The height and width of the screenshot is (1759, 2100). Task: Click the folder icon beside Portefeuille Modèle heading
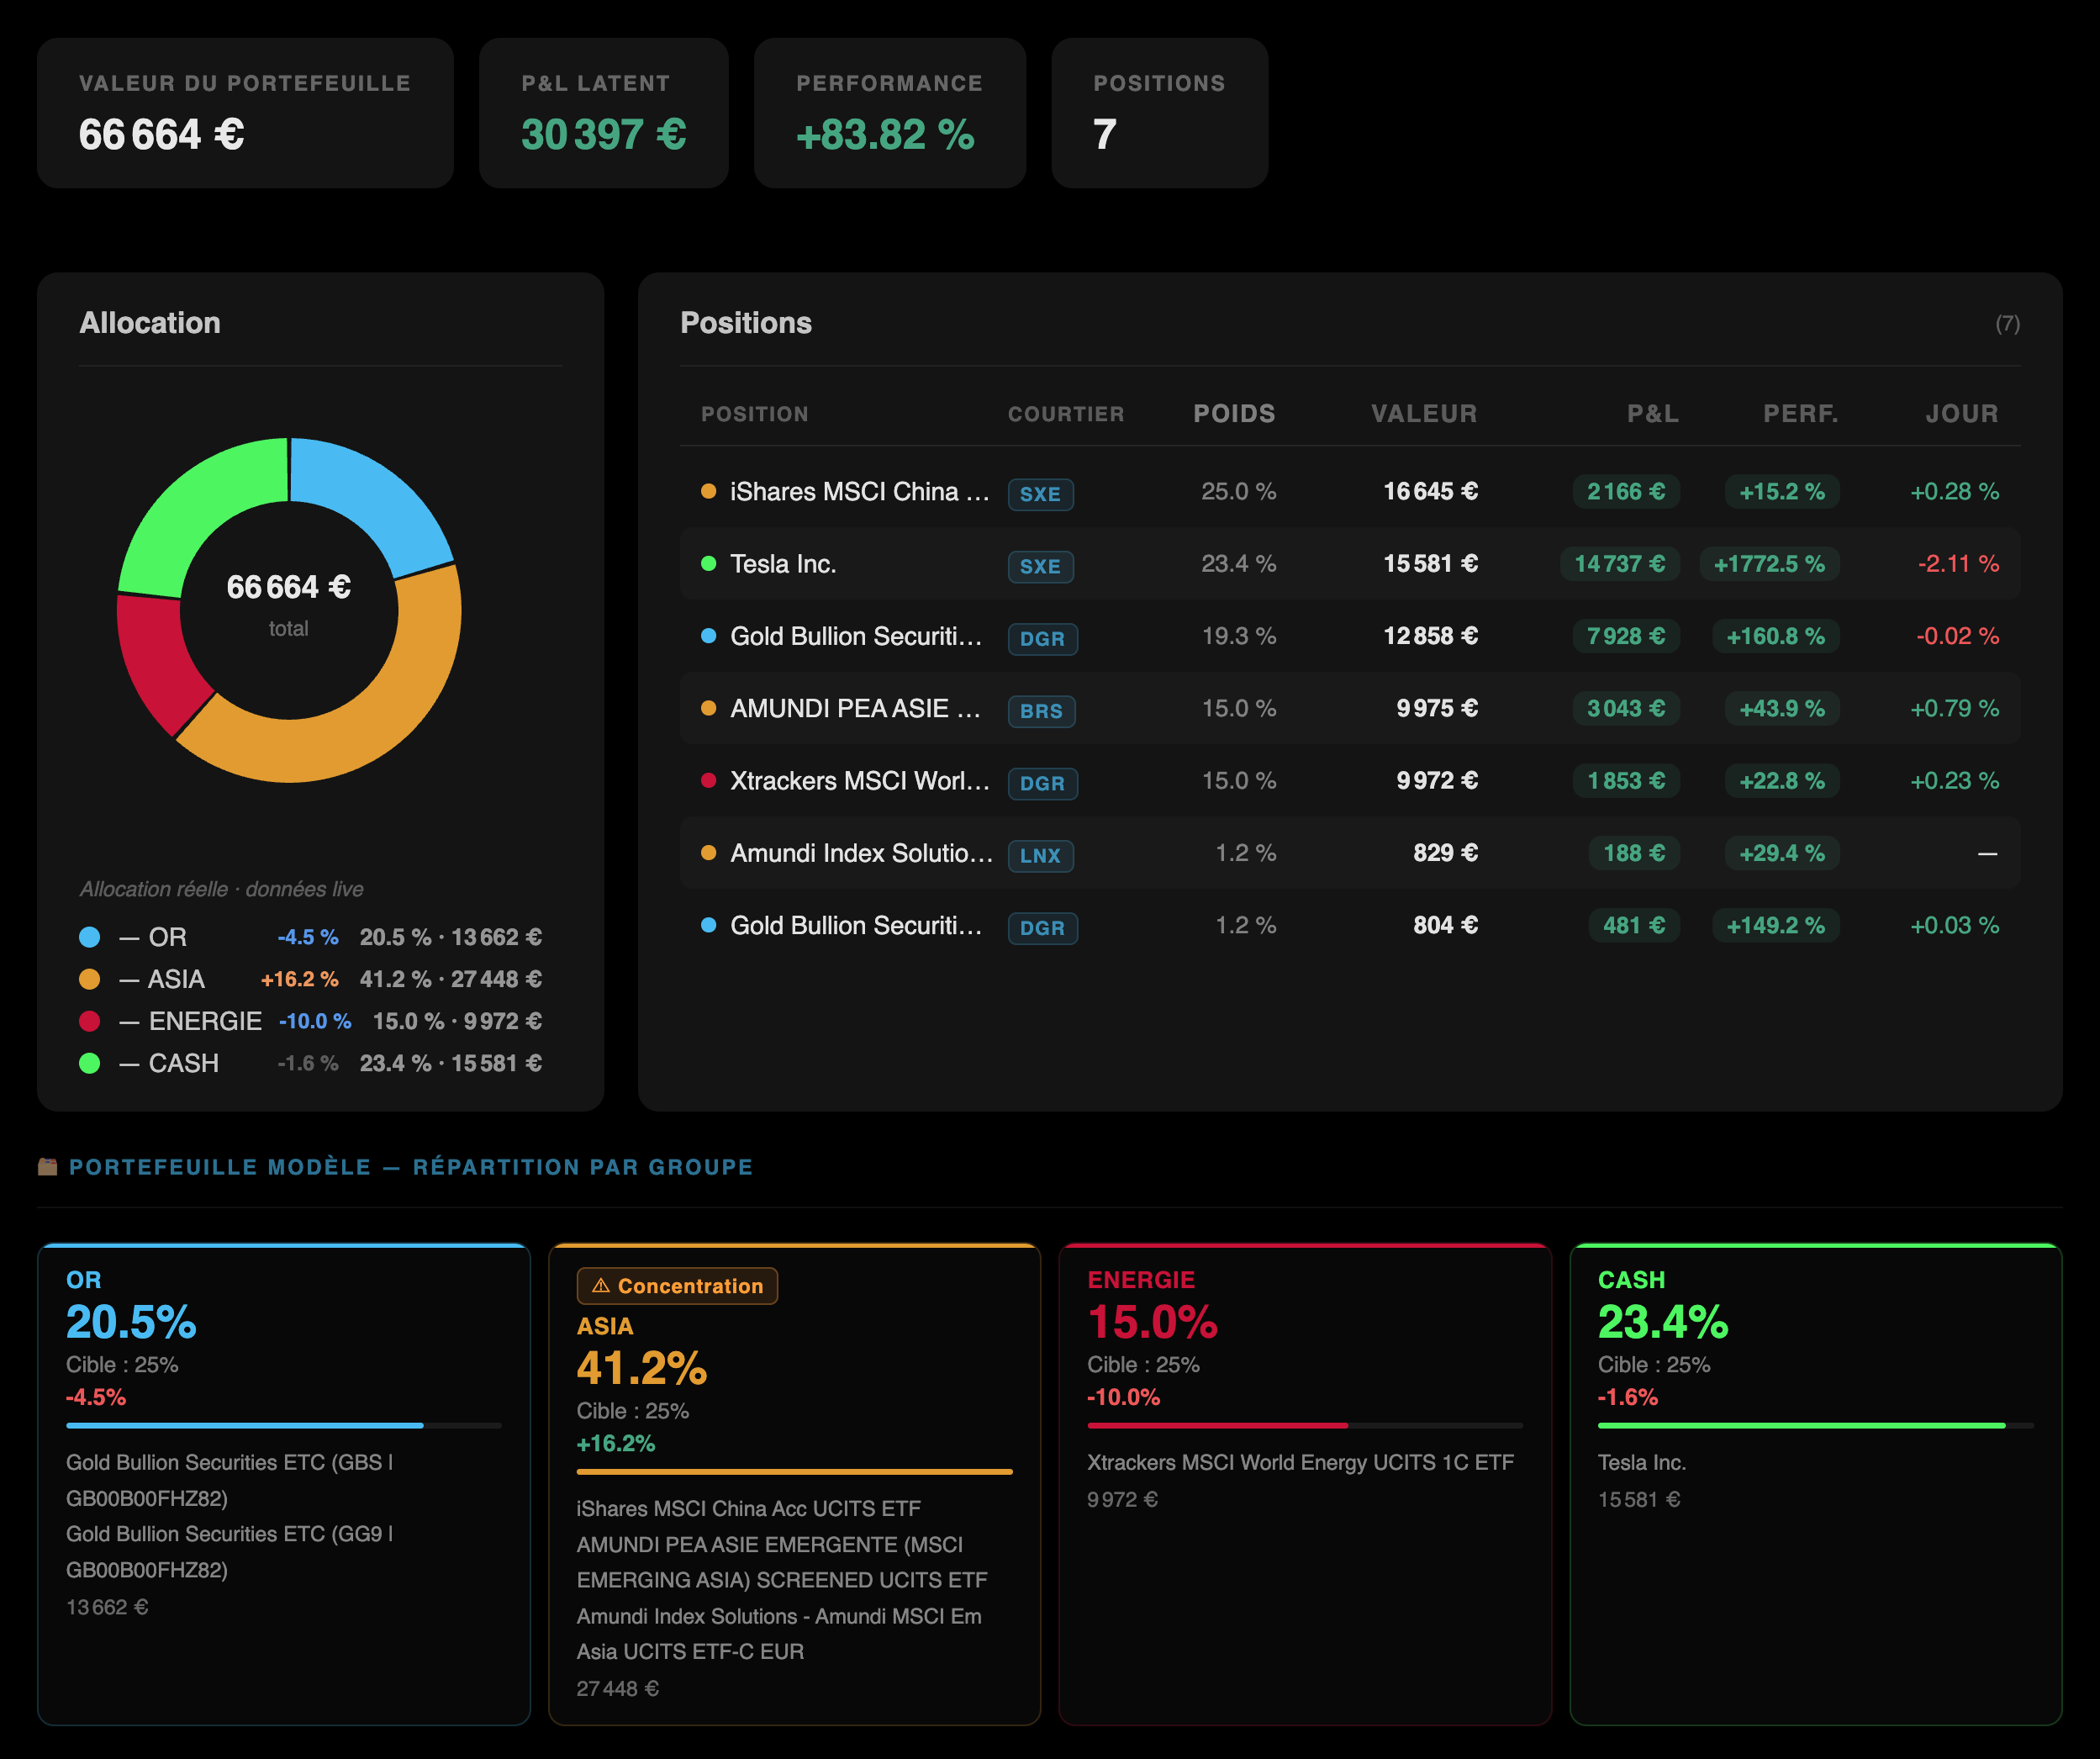tap(47, 1166)
